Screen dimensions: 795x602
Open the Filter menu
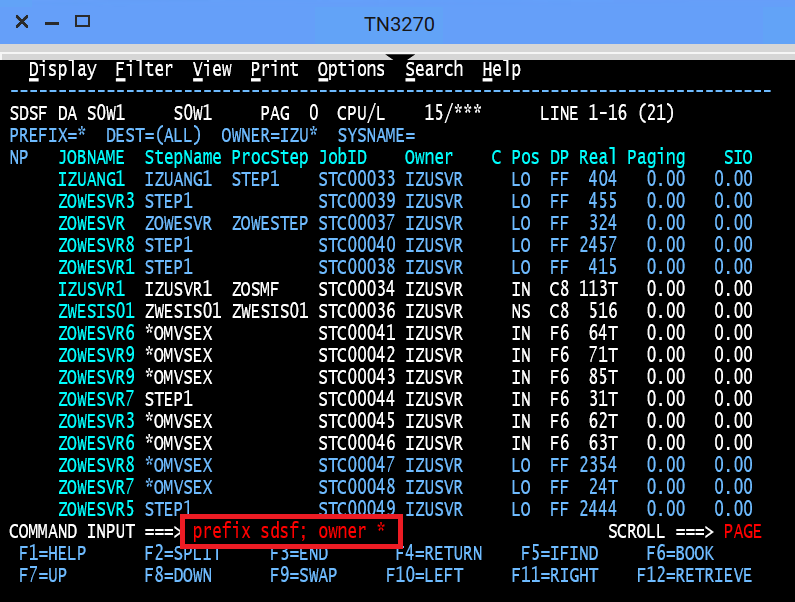point(144,70)
